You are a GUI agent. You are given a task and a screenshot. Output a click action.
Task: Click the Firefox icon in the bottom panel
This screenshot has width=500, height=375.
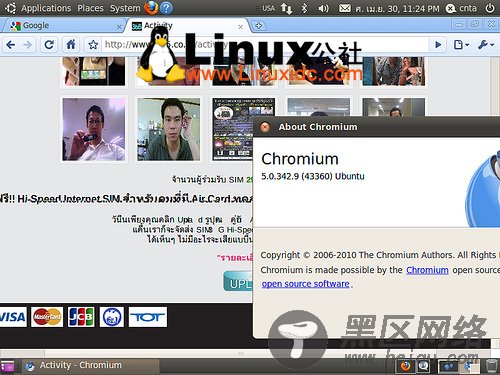click(405, 366)
